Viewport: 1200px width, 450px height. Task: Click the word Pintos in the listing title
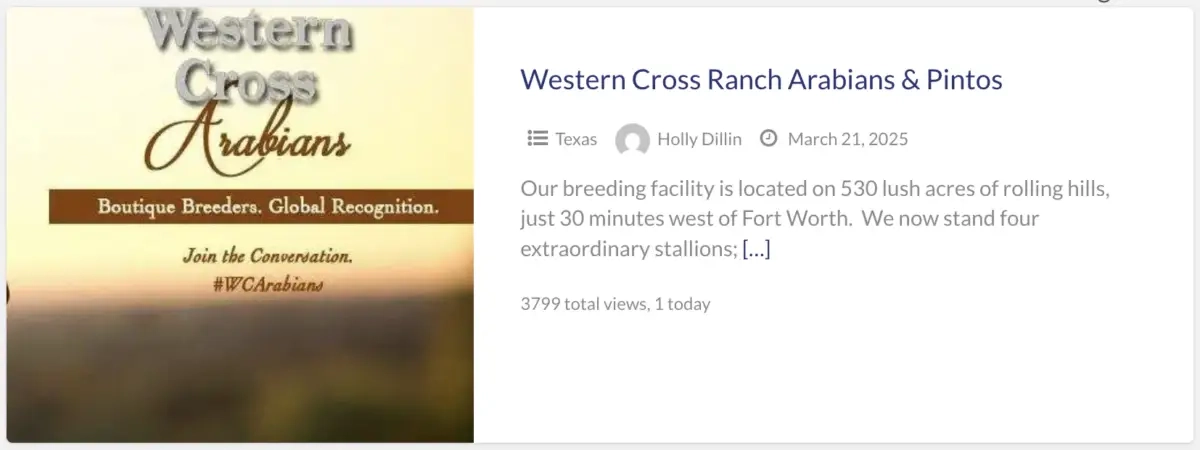(x=965, y=79)
